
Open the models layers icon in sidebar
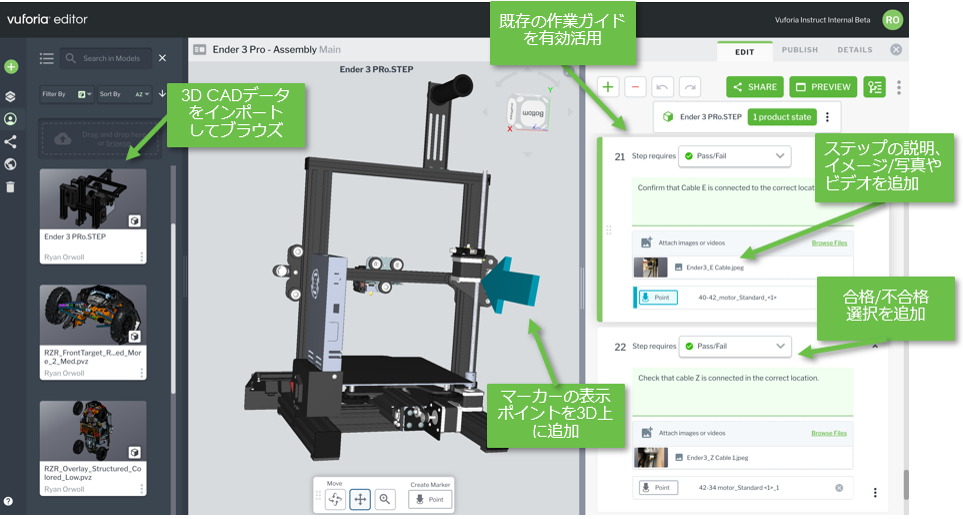point(10,96)
